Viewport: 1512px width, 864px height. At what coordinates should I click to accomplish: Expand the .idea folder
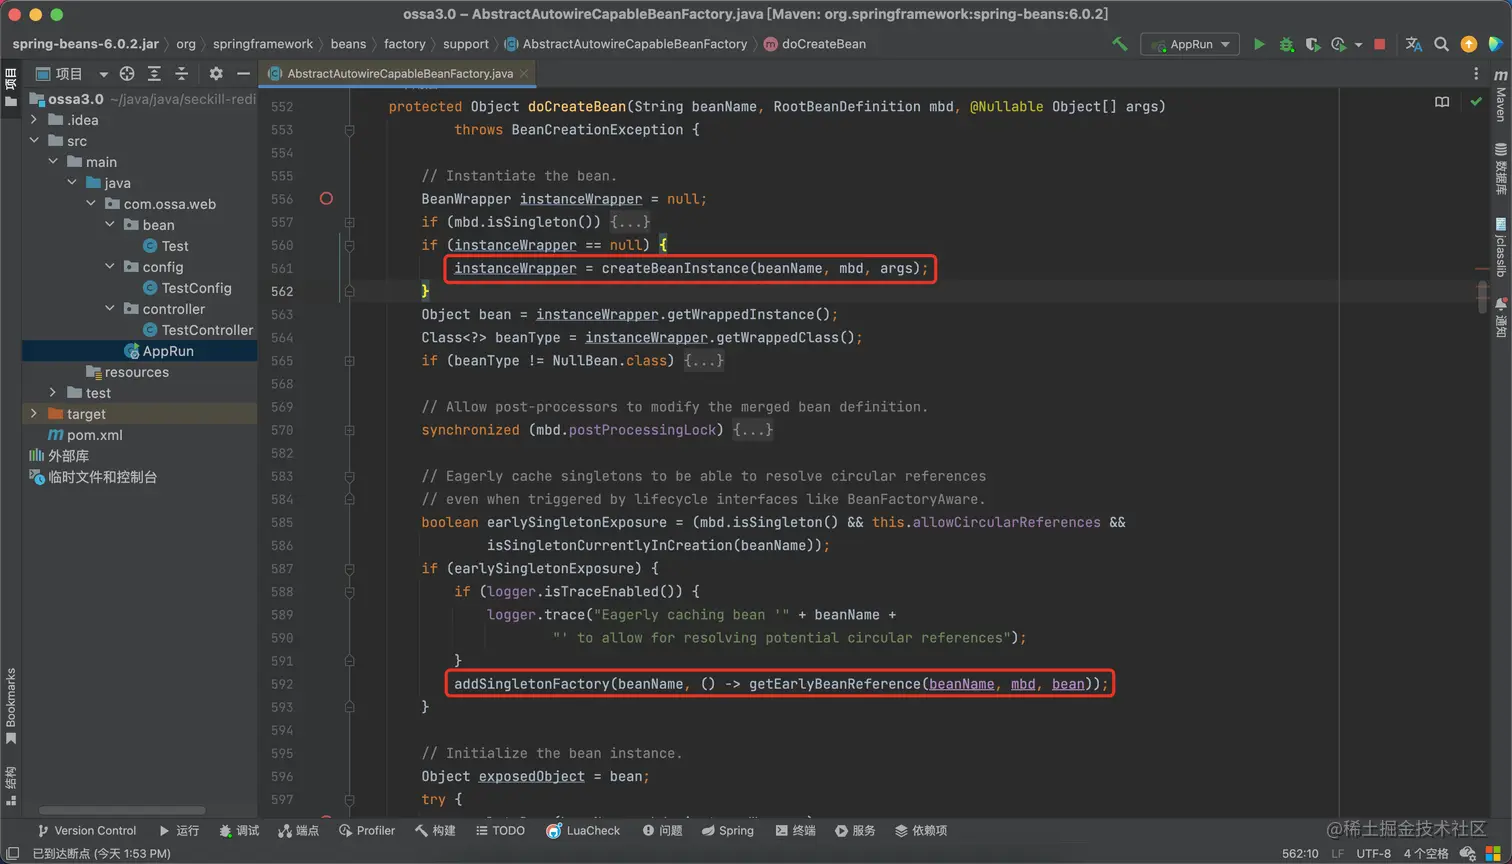pyautogui.click(x=34, y=120)
